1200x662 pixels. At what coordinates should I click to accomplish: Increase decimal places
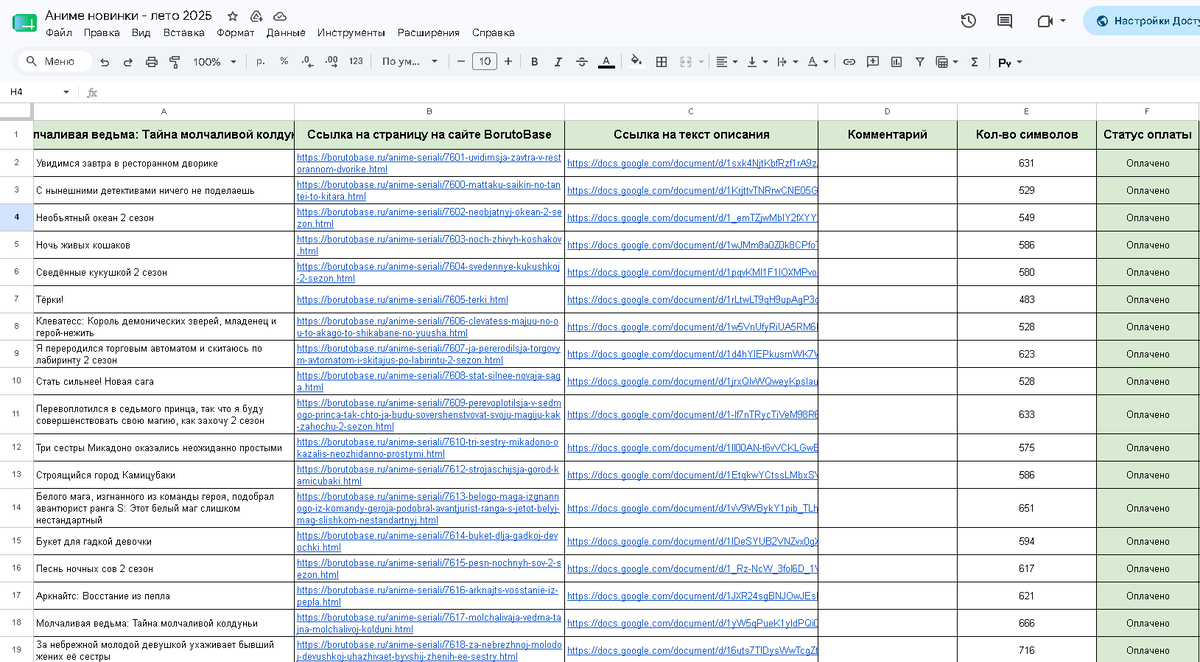coord(332,62)
